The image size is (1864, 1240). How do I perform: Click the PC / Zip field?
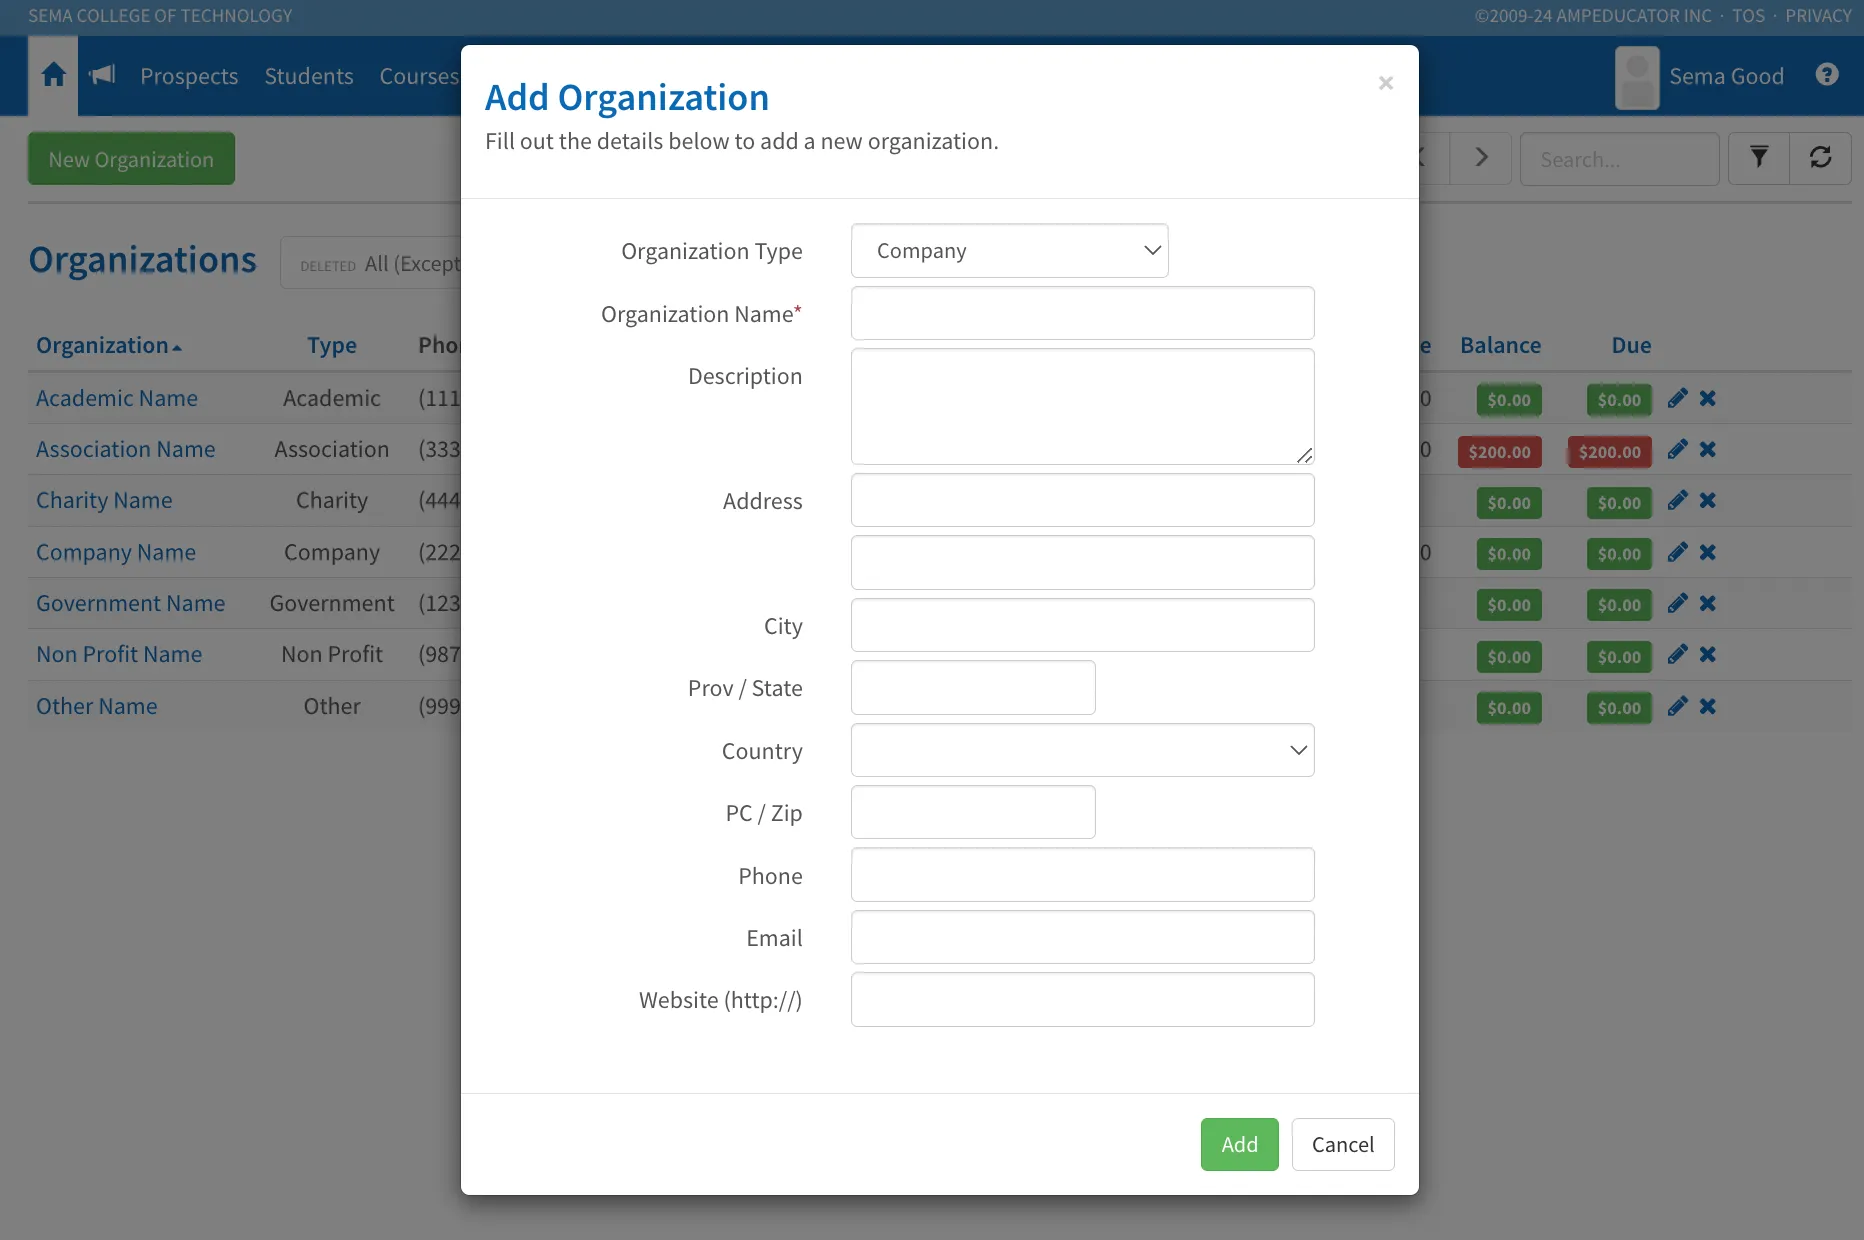(x=973, y=812)
